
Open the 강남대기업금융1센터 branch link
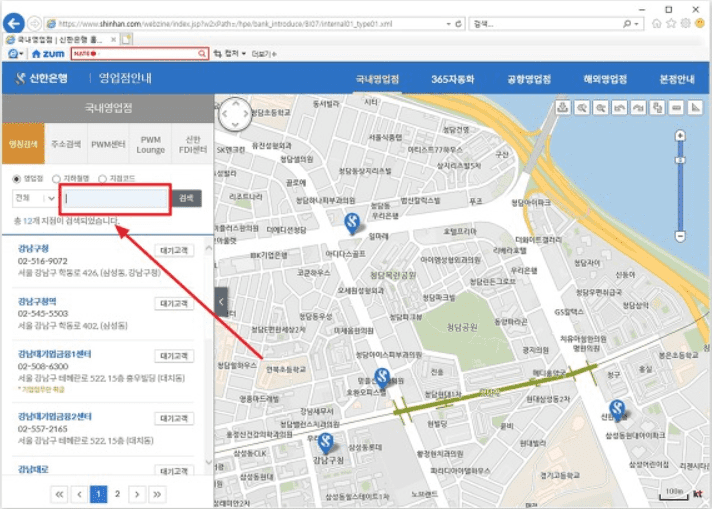tap(54, 354)
